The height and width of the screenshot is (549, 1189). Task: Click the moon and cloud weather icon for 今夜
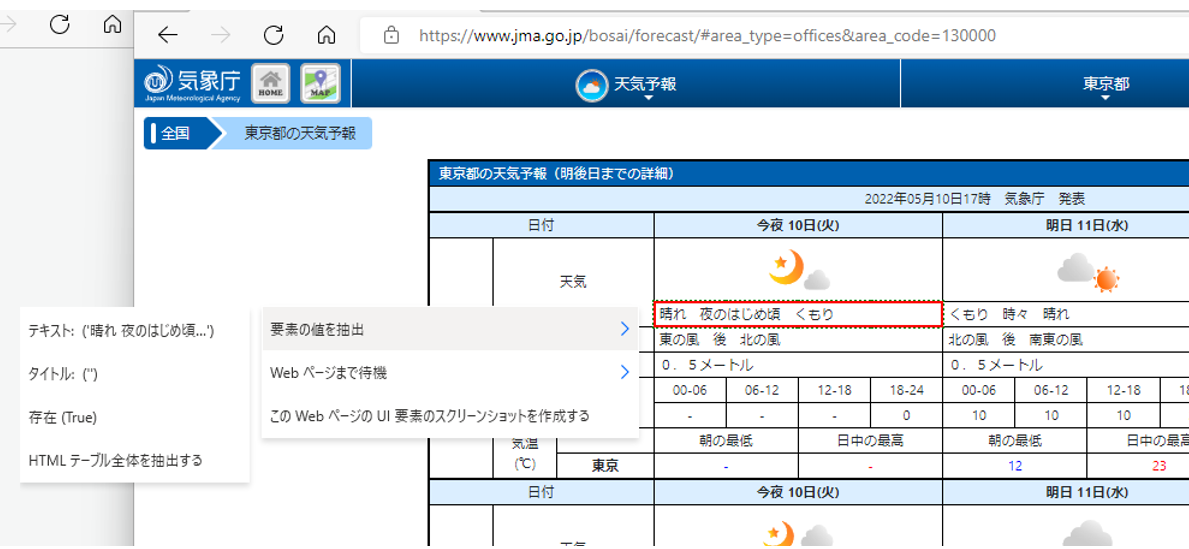coord(798,271)
